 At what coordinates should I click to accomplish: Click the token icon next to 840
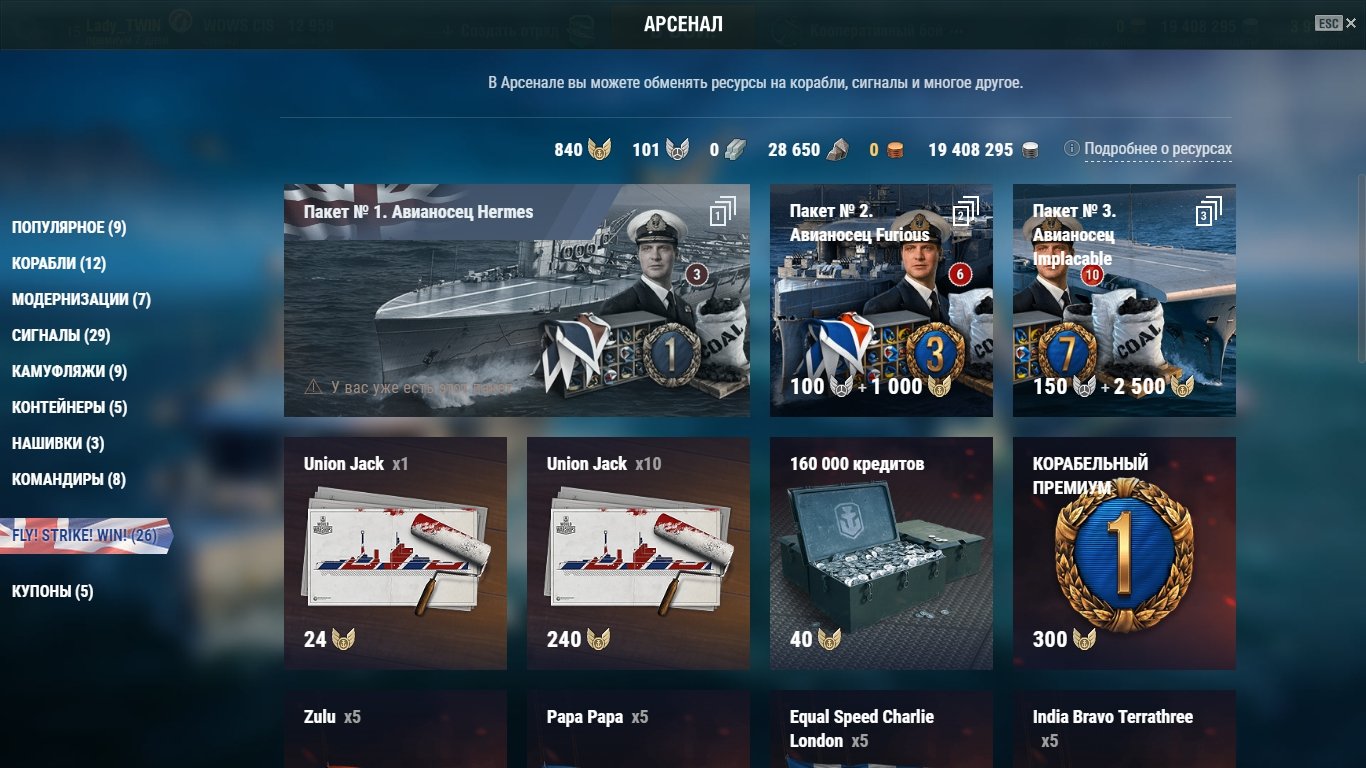coord(600,150)
